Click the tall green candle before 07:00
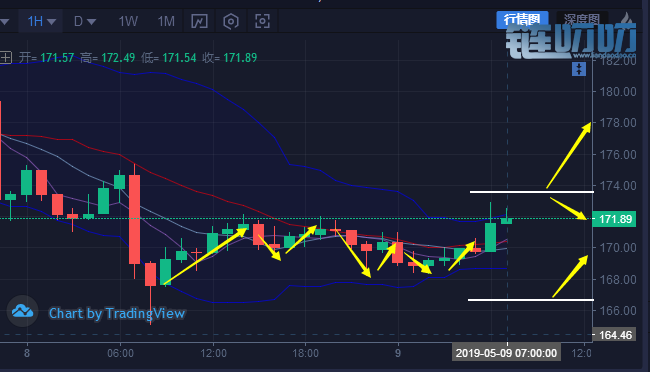The width and height of the screenshot is (650, 372). tap(490, 237)
